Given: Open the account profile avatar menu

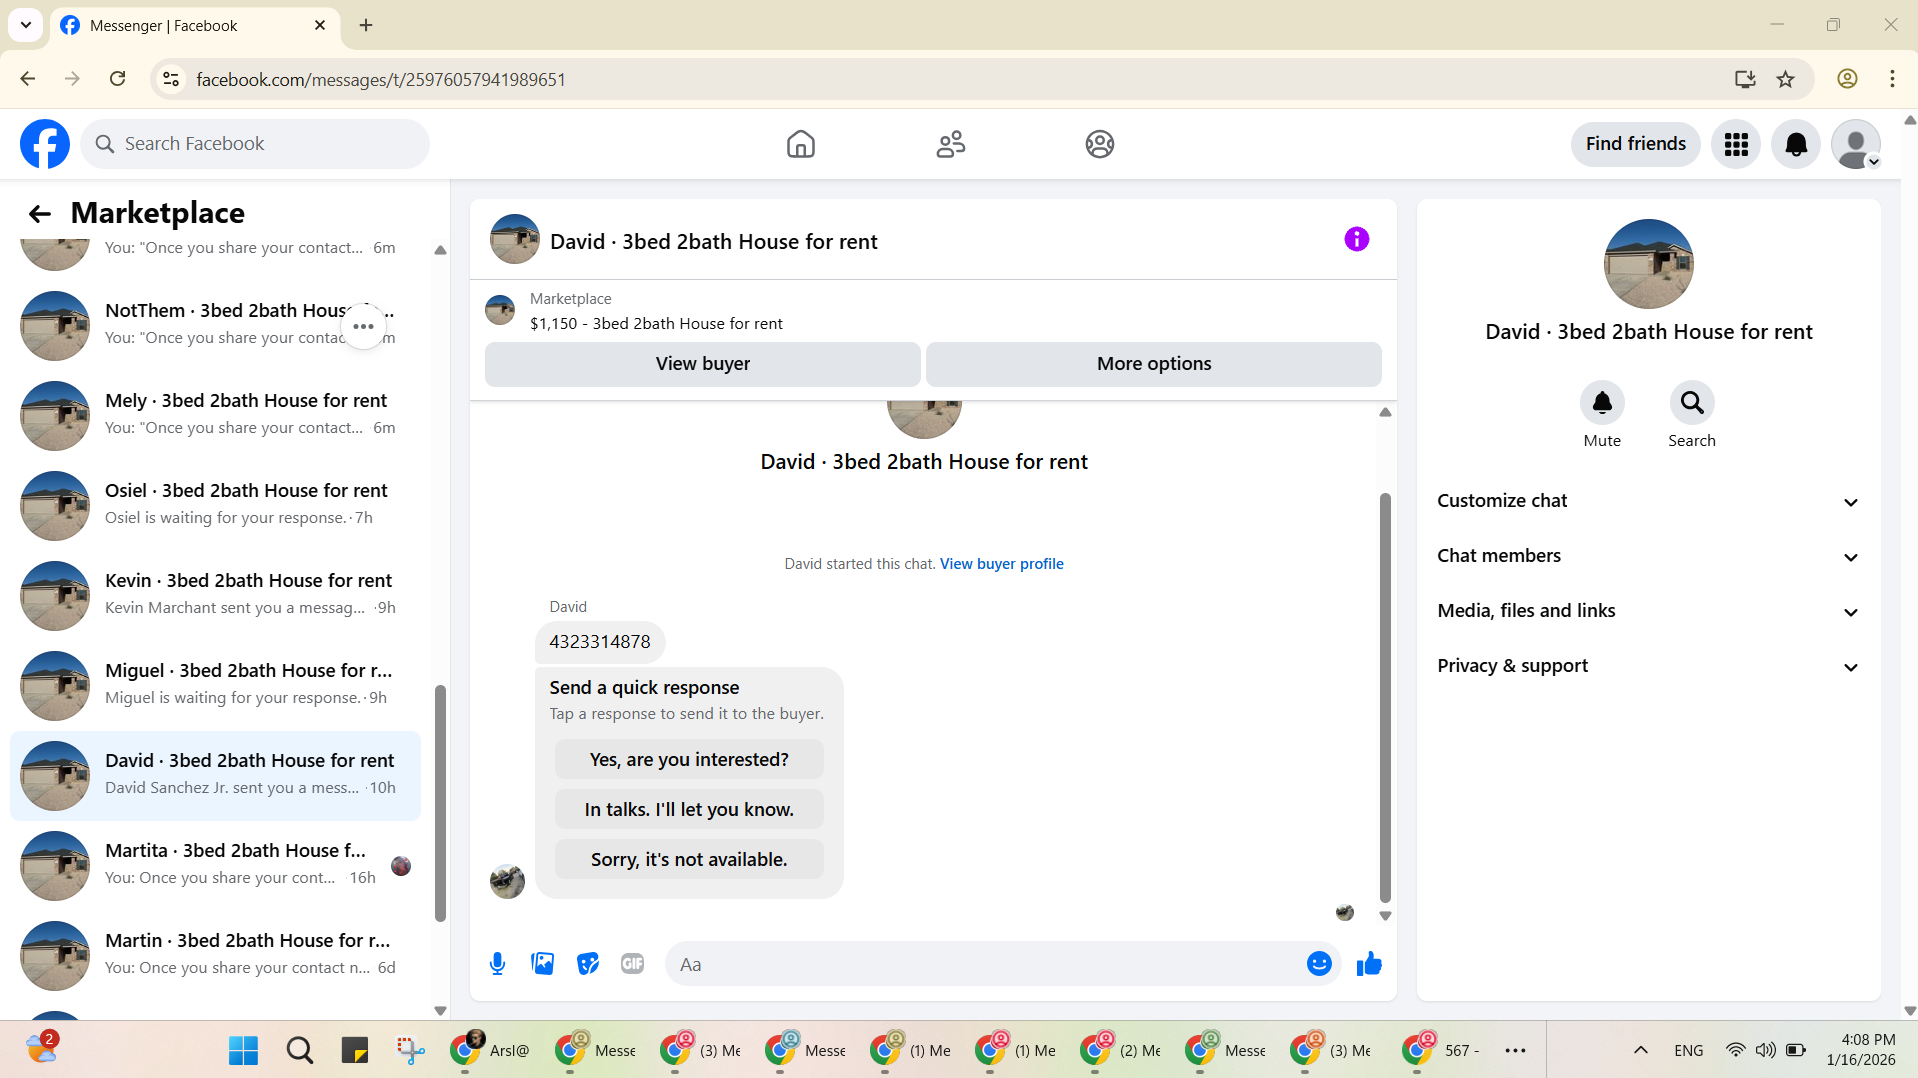Looking at the screenshot, I should click(x=1856, y=144).
